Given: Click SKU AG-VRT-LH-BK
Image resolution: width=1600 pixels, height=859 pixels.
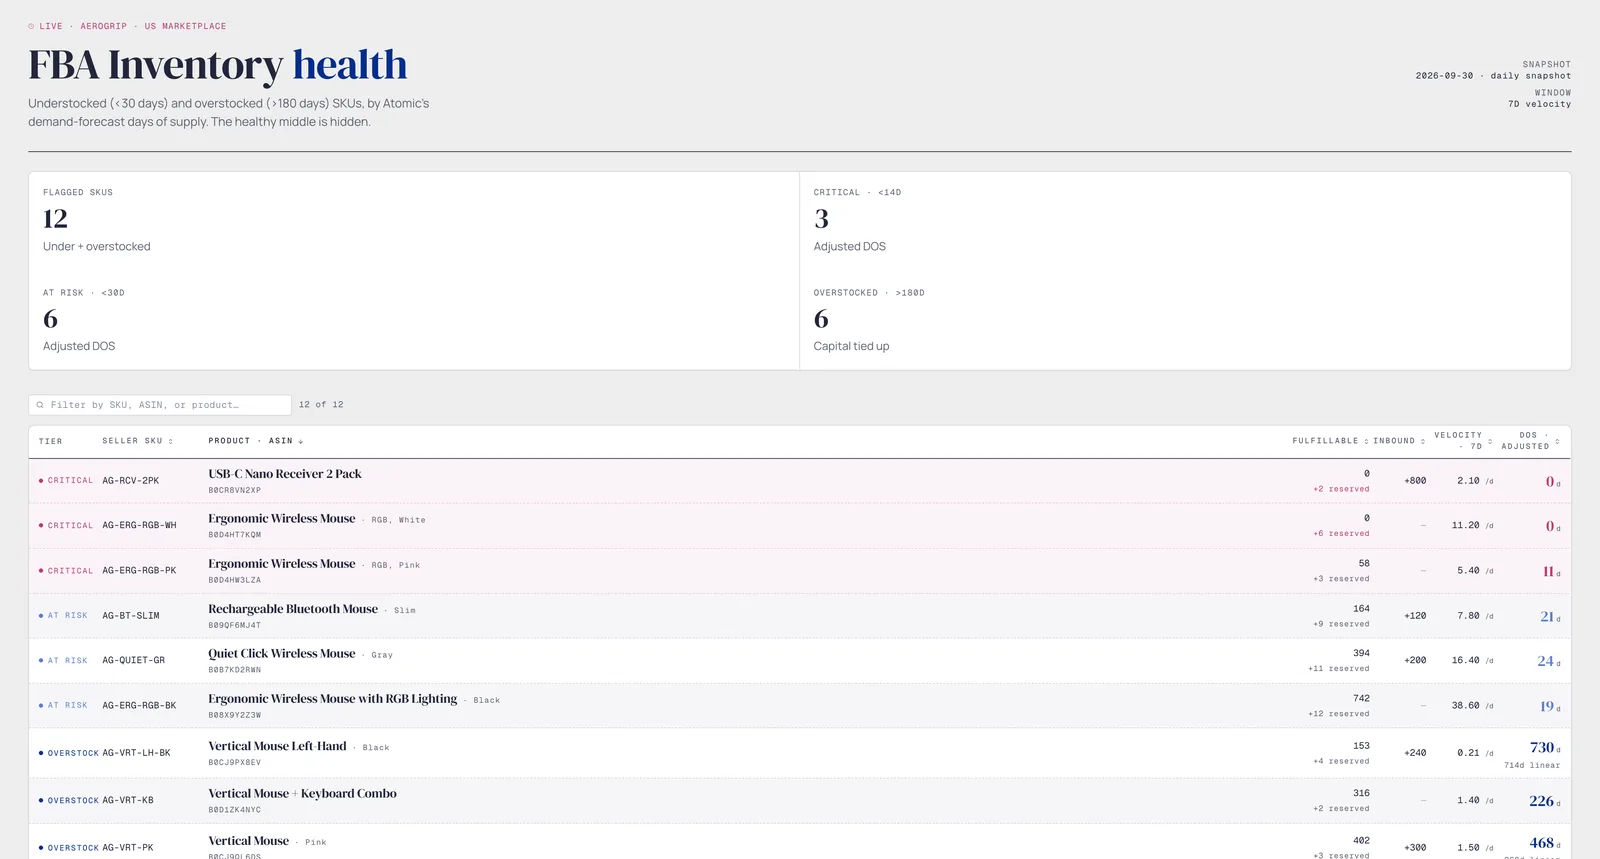Looking at the screenshot, I should tap(136, 753).
